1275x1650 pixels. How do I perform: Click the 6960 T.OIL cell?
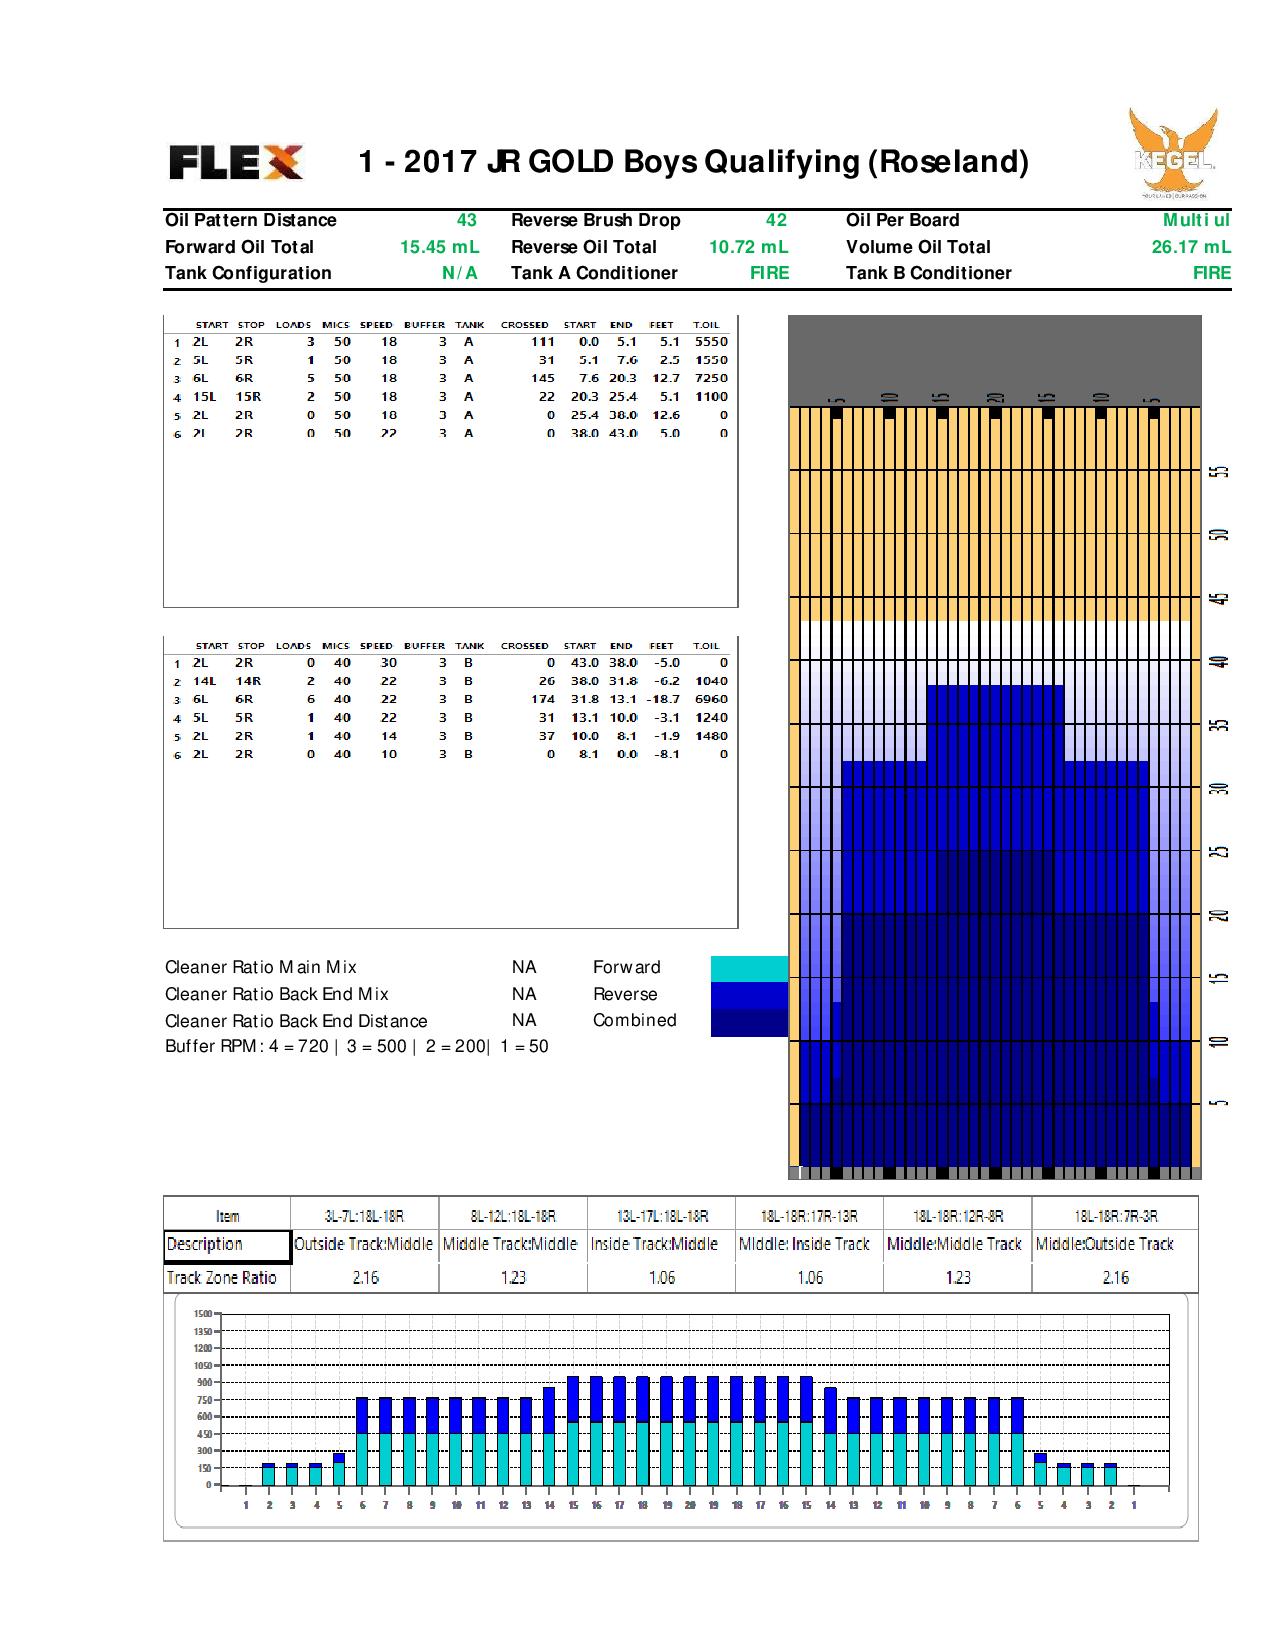(711, 699)
